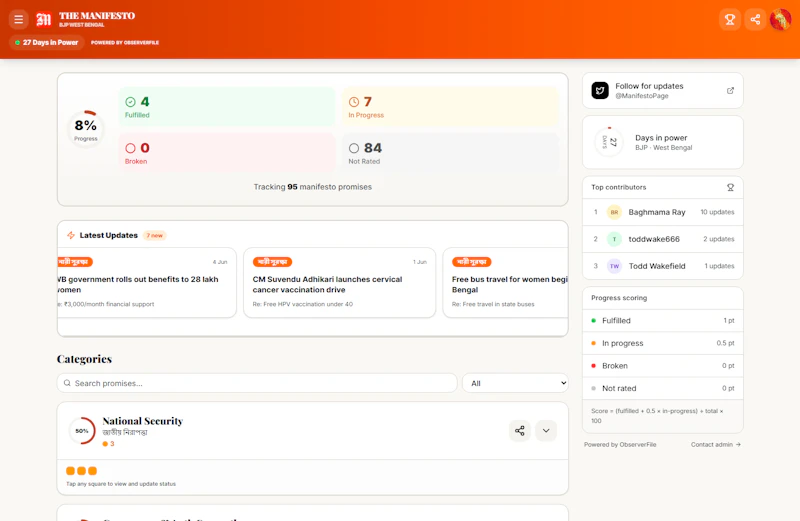This screenshot has width=800, height=521.
Task: Click the Fulfilled 1 pt scoring row
Action: click(663, 320)
